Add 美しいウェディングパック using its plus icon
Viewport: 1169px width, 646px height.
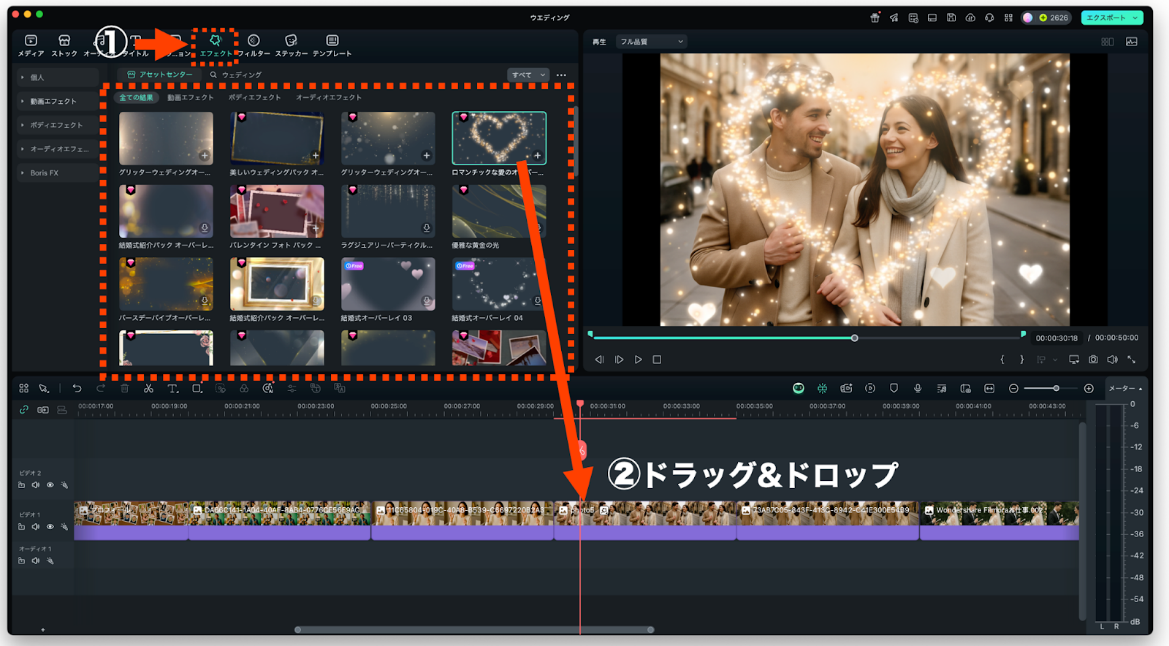point(315,155)
